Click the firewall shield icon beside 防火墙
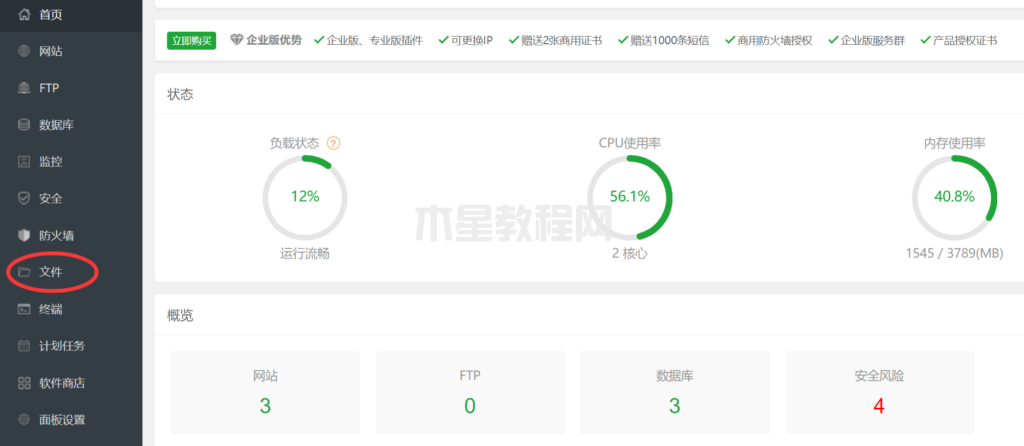The width and height of the screenshot is (1024, 446). click(24, 235)
